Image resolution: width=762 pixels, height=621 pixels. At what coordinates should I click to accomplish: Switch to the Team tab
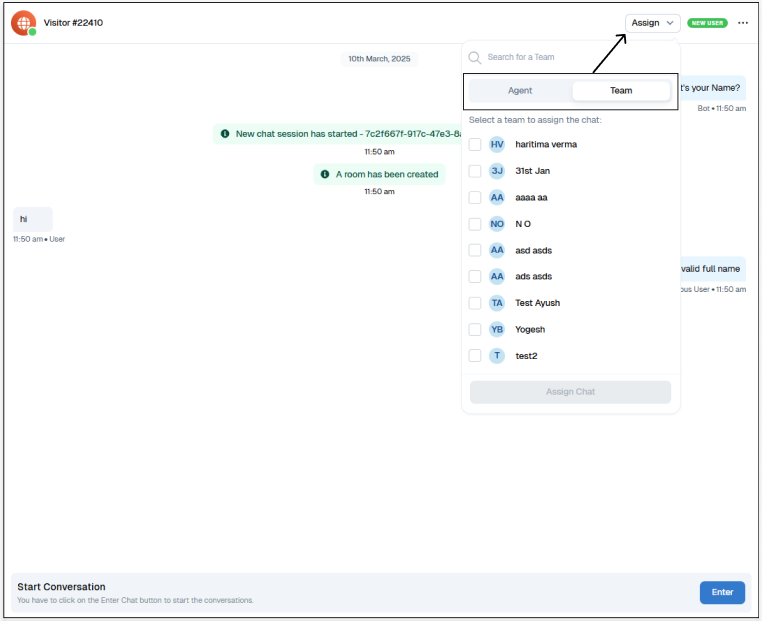coord(621,91)
